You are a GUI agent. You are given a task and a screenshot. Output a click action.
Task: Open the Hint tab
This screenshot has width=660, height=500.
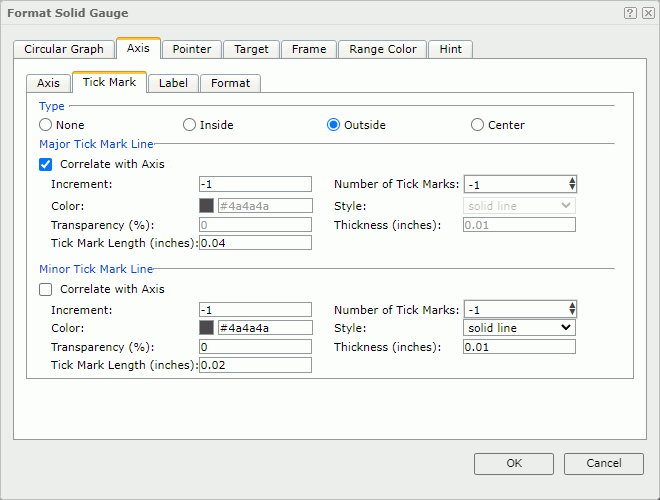point(450,49)
